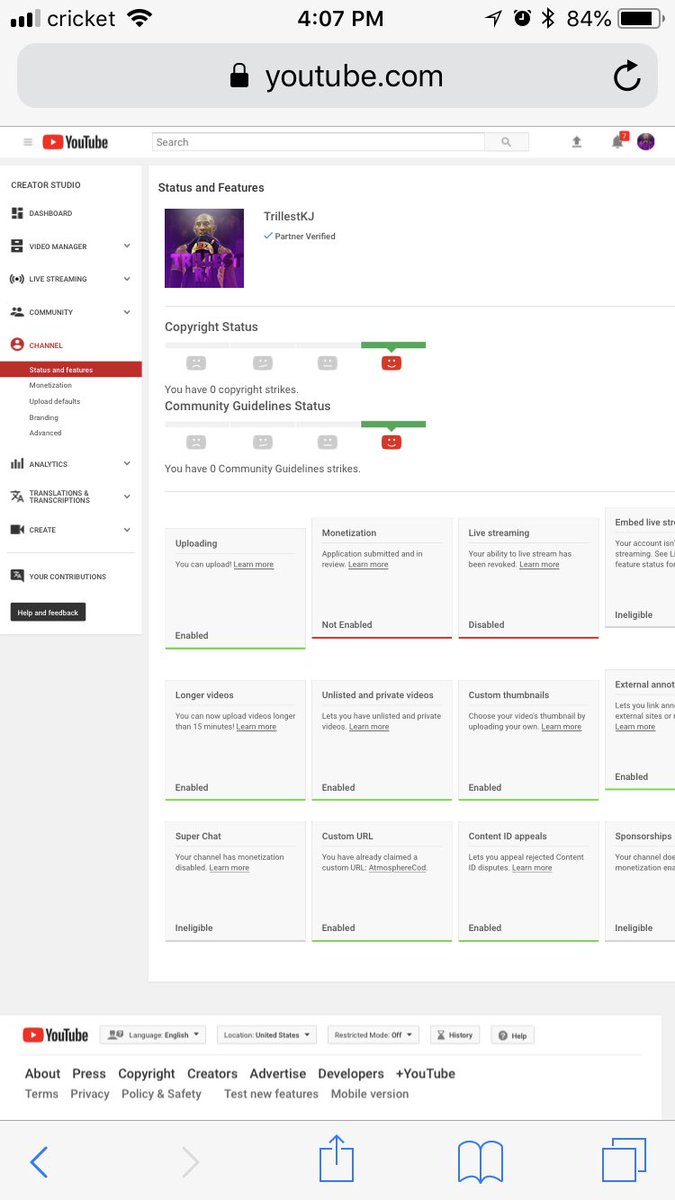The height and width of the screenshot is (1200, 675).
Task: Click the Community Guidelines strike progress bar
Action: (295, 424)
